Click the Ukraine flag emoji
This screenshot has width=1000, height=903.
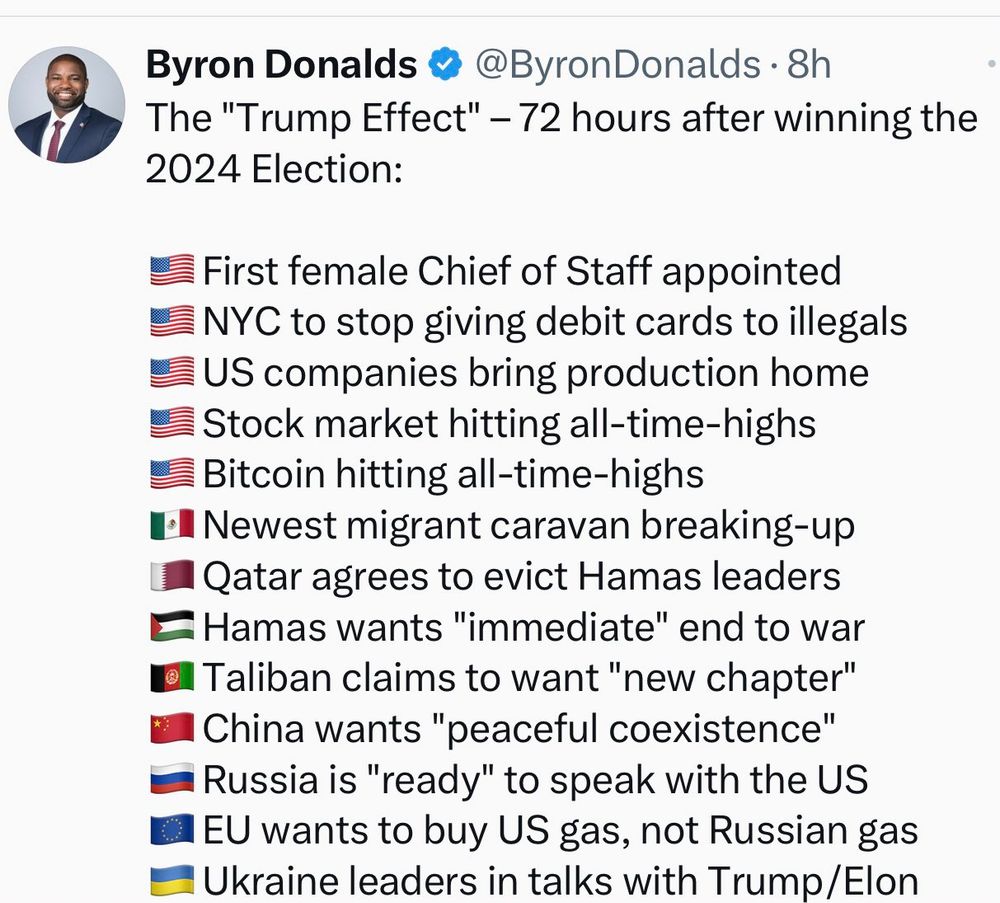[x=171, y=881]
